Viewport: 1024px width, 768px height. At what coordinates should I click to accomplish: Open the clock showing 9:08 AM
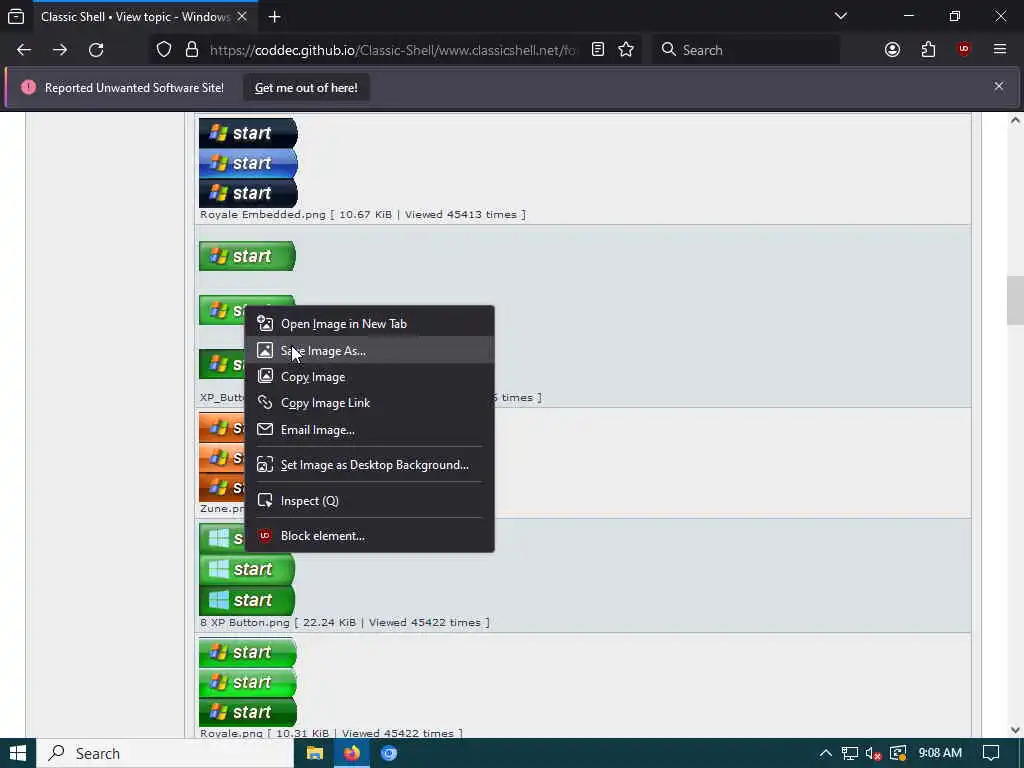click(940, 754)
